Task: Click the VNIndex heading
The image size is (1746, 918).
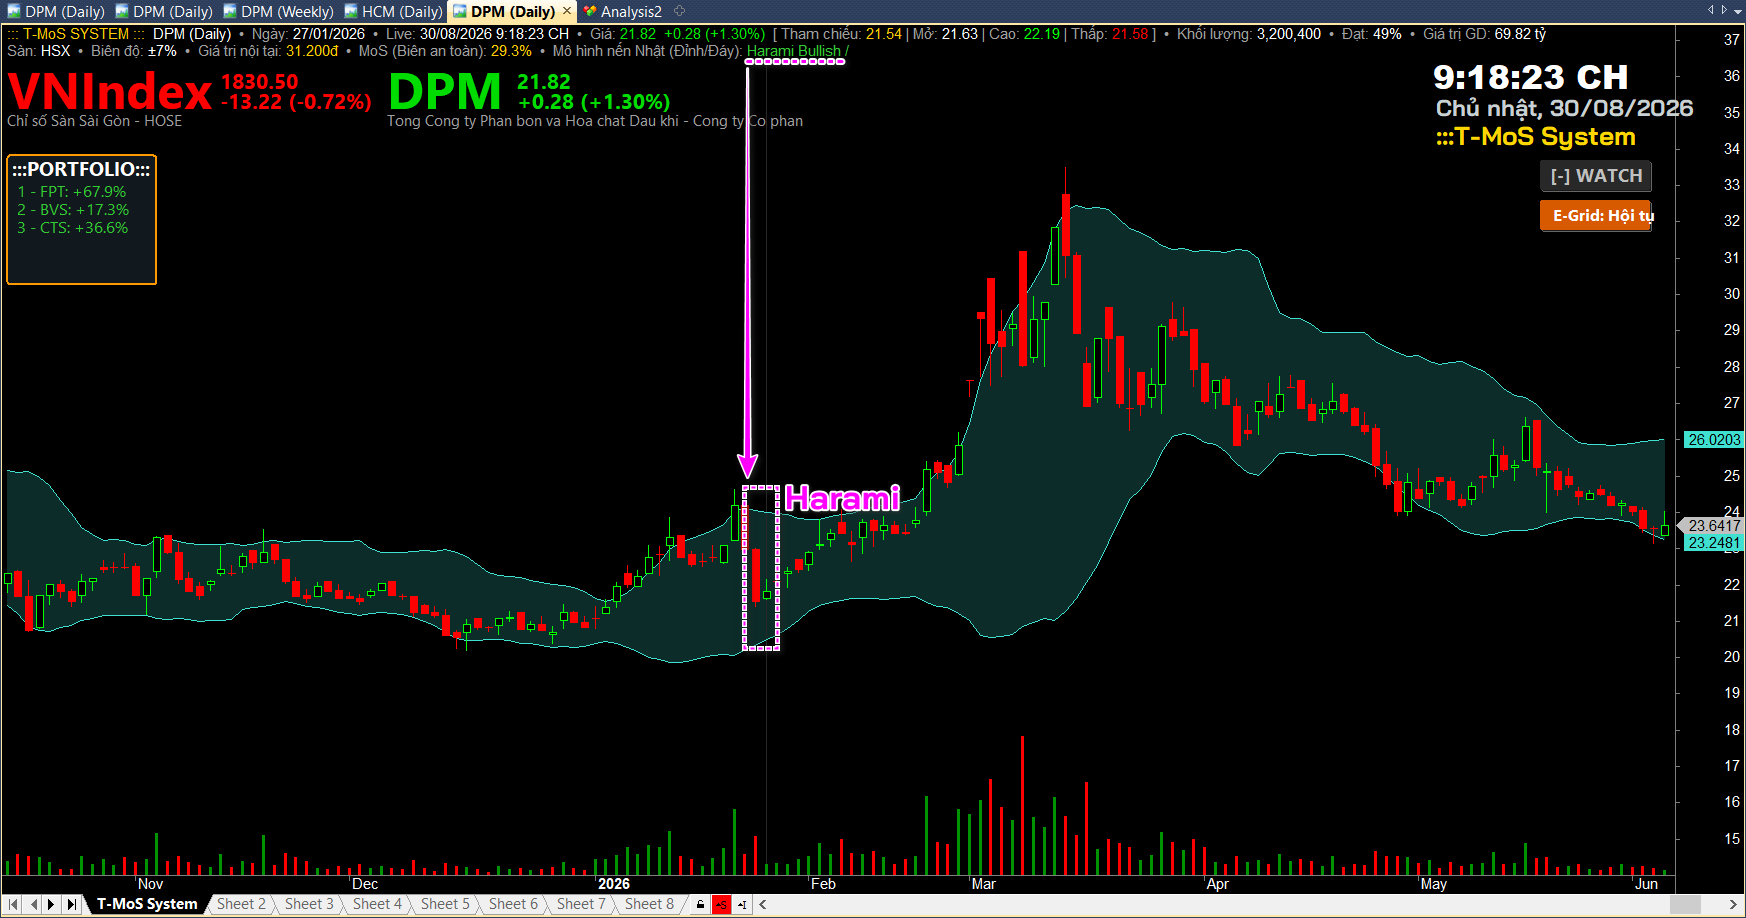Action: click(x=110, y=92)
